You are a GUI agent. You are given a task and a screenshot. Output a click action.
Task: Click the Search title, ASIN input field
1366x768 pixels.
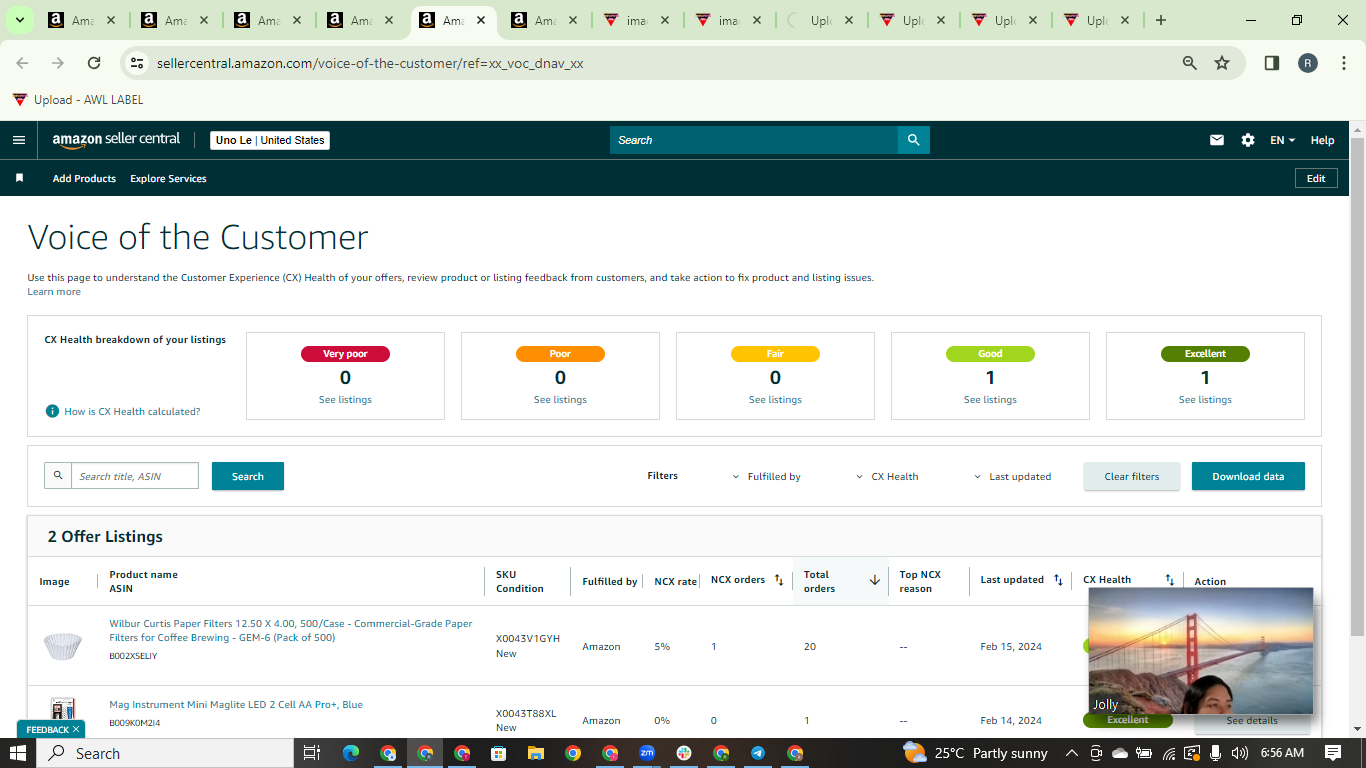[x=134, y=476]
